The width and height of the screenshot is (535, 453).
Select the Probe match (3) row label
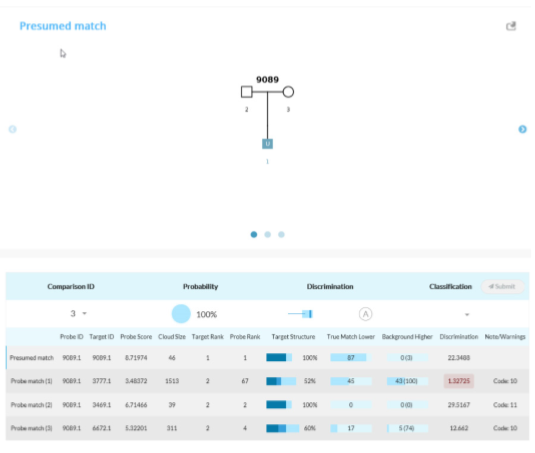tap(31, 428)
